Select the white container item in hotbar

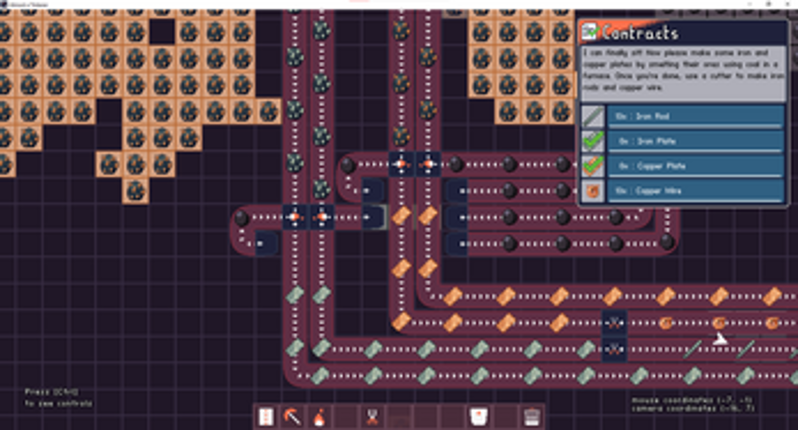[478, 416]
